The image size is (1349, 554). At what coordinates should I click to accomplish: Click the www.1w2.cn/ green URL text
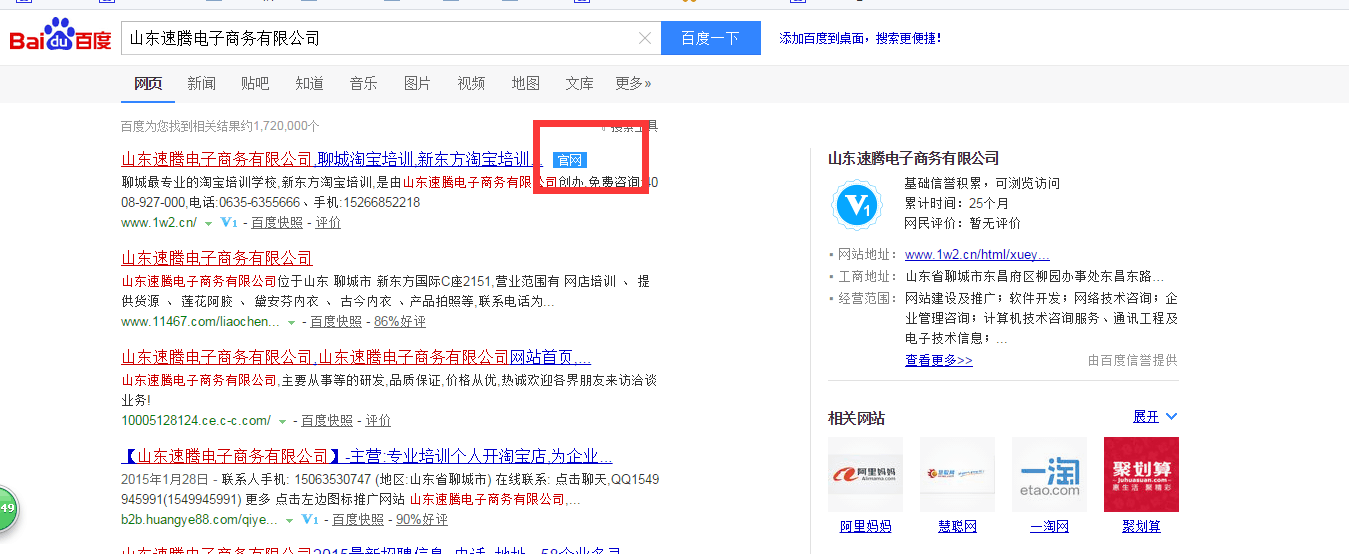point(159,223)
